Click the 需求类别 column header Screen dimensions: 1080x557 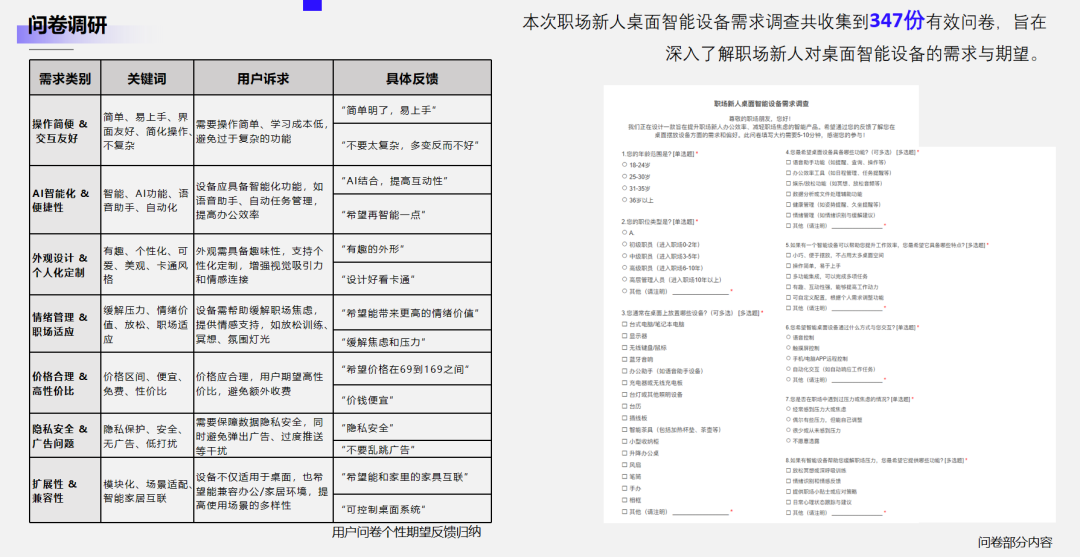coord(65,78)
